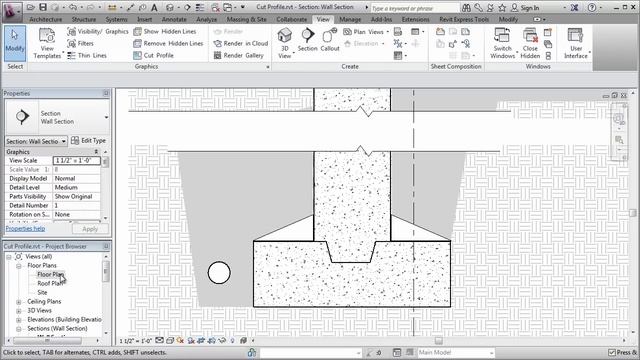640x360 pixels.
Task: Click the view scale 1 1/2" = 1'-0" on view control bar
Action: 136,341
